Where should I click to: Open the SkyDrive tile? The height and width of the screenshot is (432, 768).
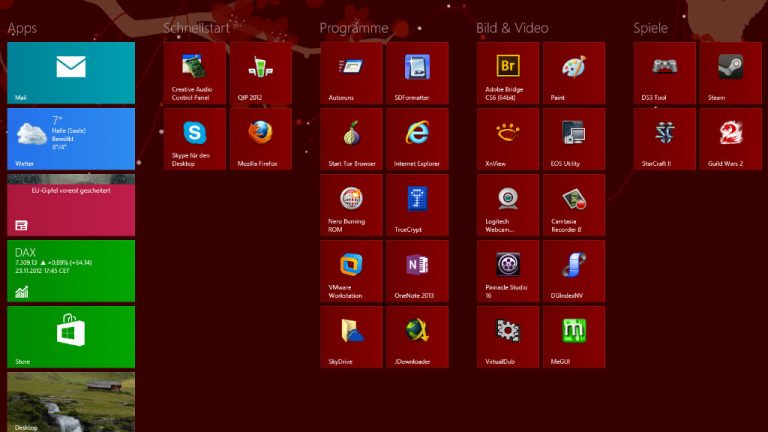point(351,337)
